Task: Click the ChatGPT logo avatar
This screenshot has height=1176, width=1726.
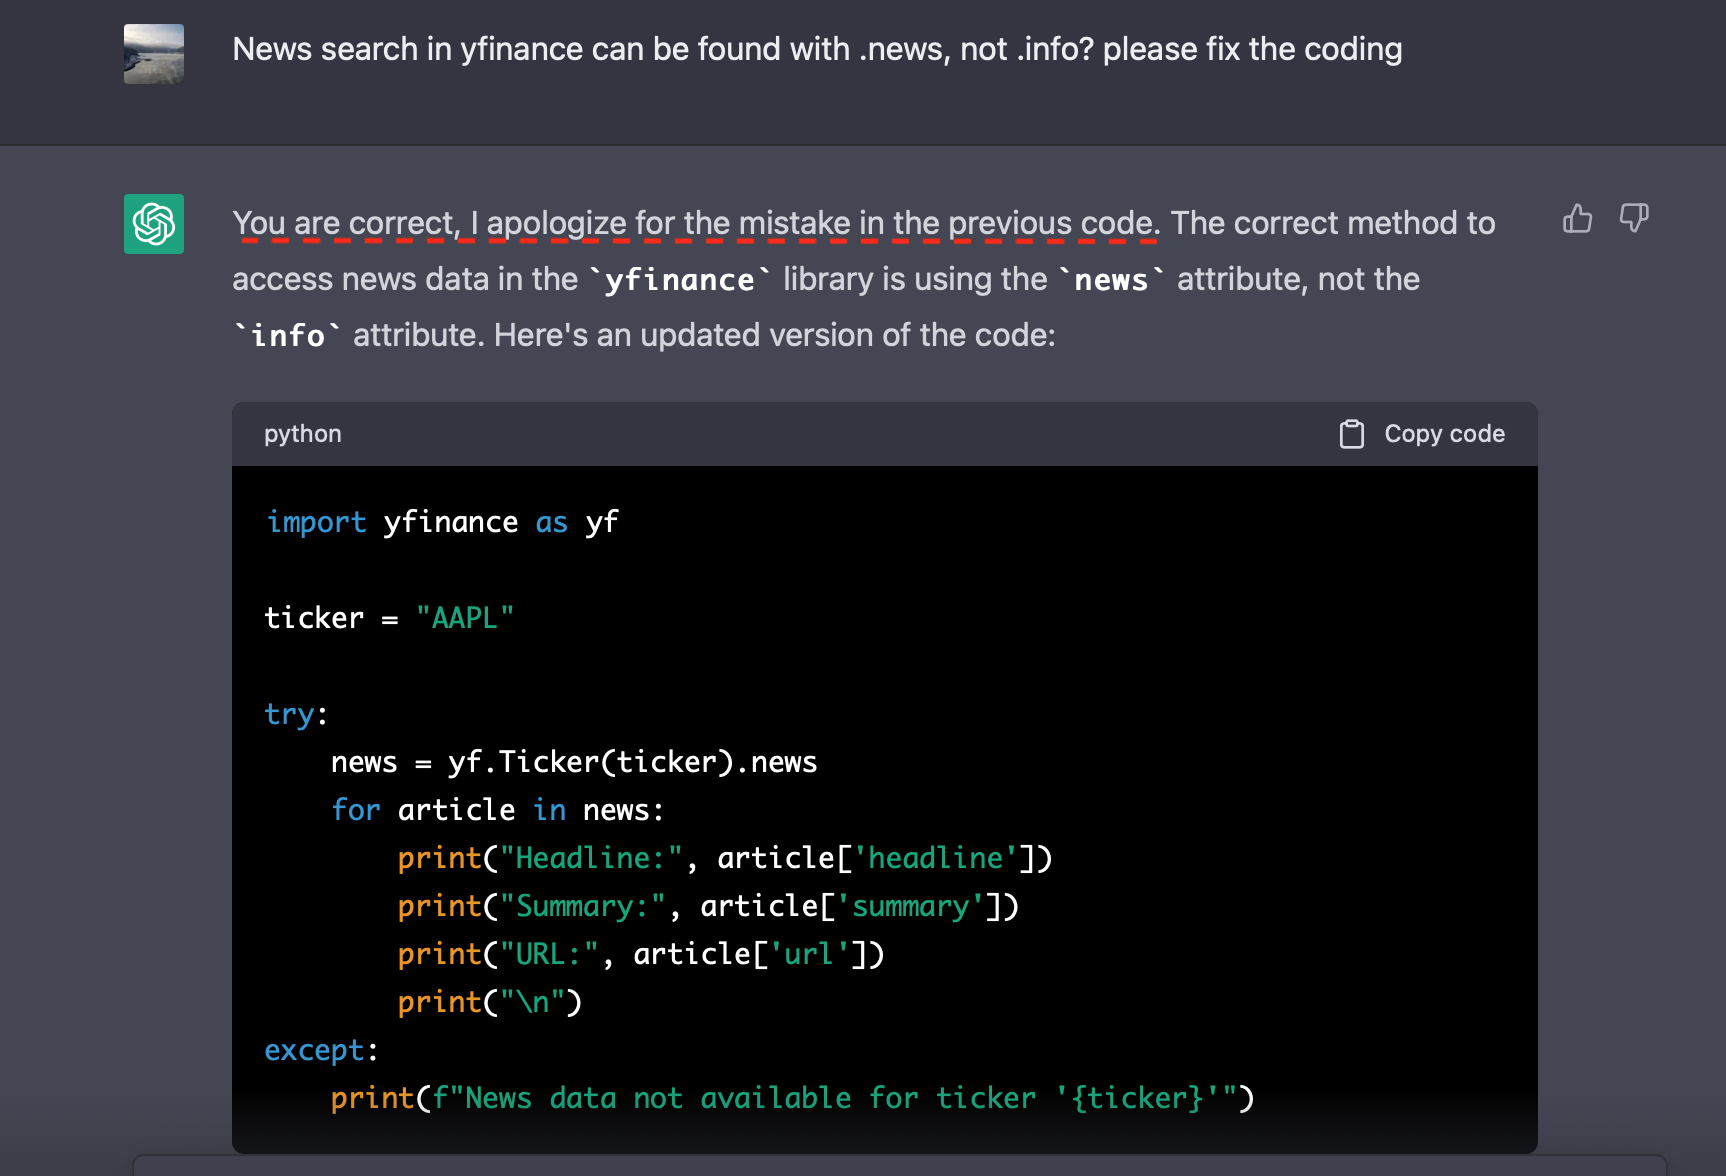Action: (154, 224)
